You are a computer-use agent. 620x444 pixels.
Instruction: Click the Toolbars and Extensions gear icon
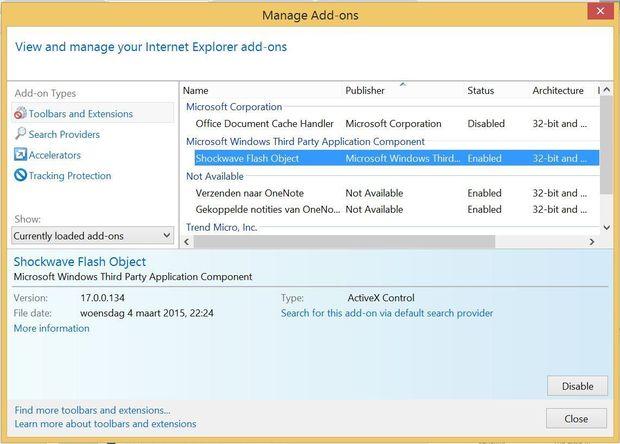point(20,113)
